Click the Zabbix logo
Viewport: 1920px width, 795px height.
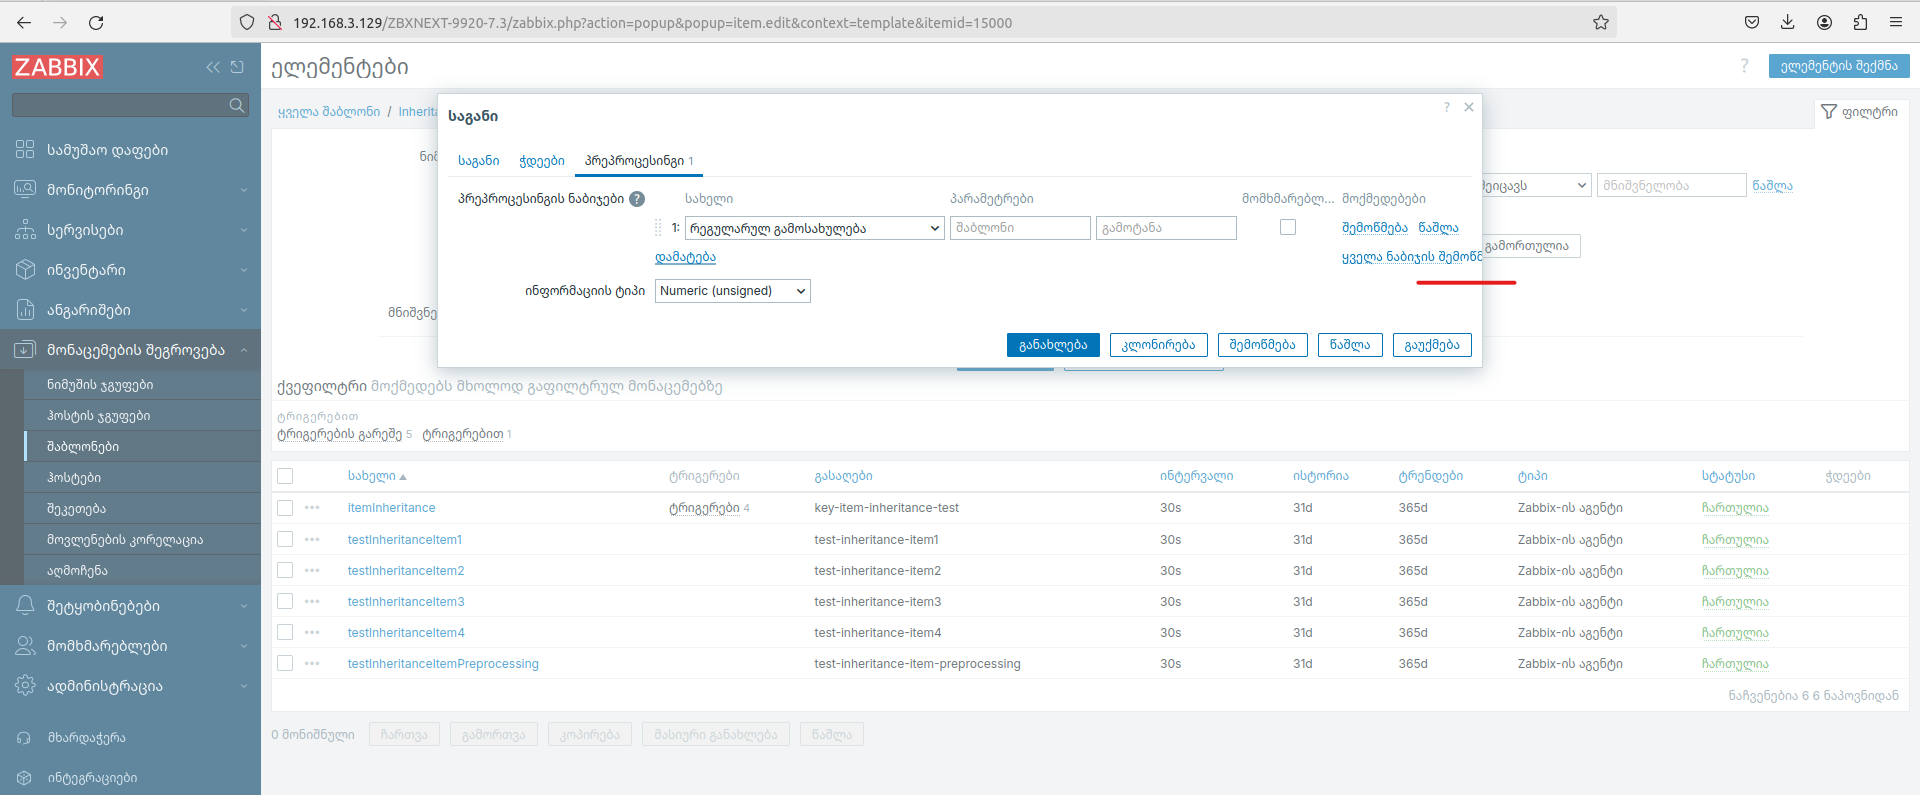(57, 67)
